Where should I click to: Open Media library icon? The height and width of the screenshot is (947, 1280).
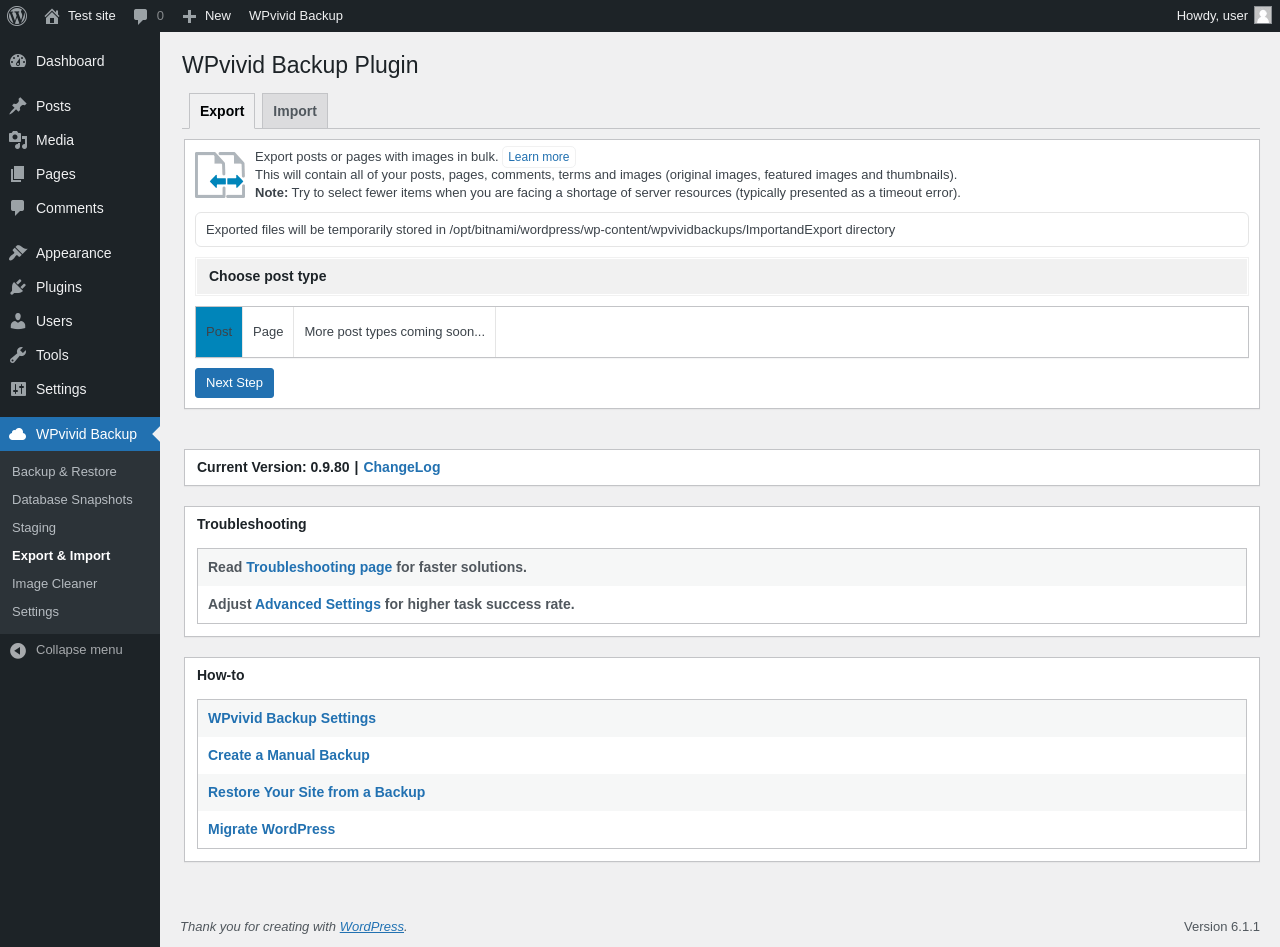(x=18, y=140)
